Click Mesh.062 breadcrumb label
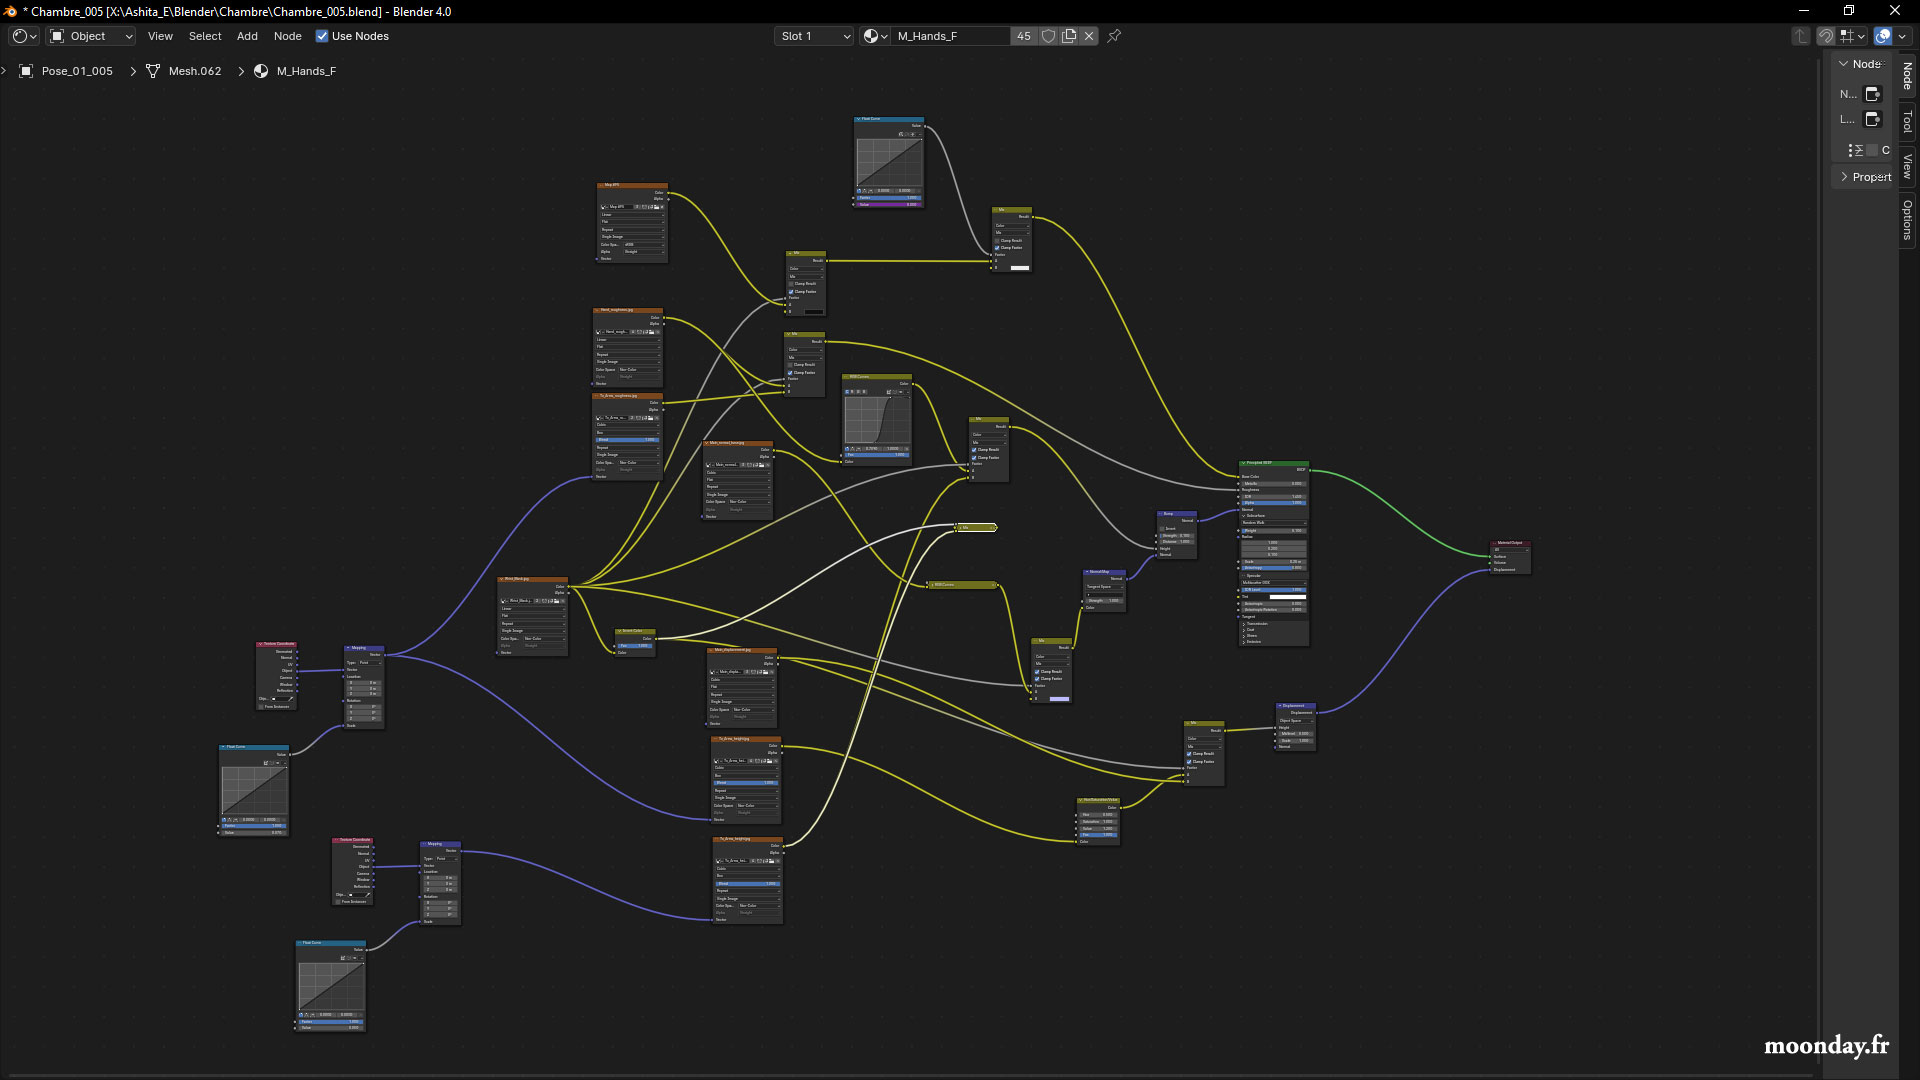This screenshot has height=1080, width=1920. click(195, 71)
